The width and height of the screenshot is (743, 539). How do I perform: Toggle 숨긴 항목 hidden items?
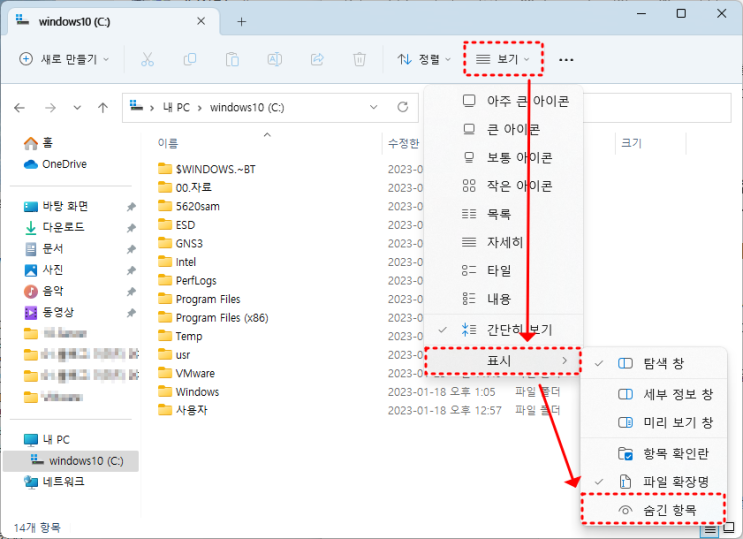653,510
